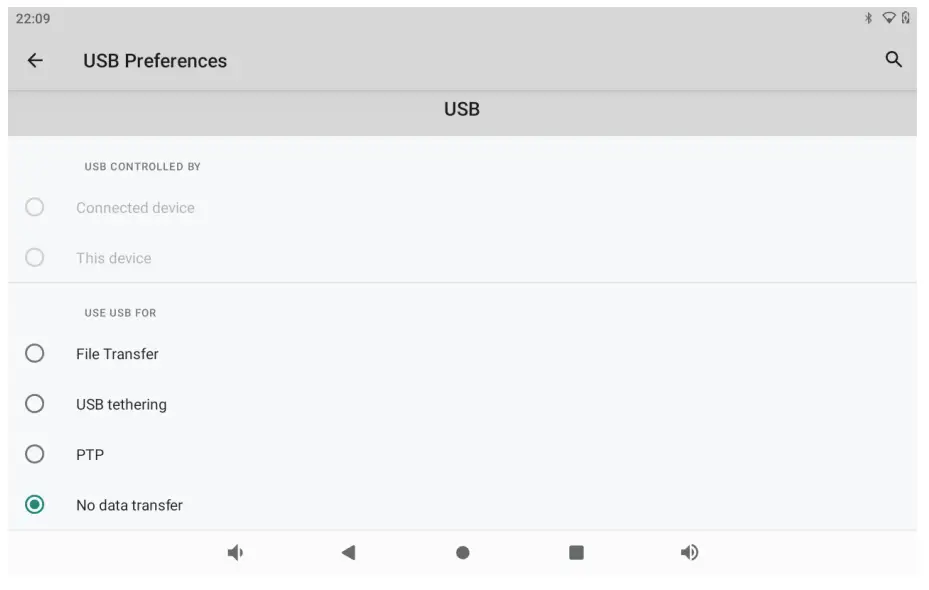Screen dimensions: 929x590
Task: Tap the File Transfer label
Action: click(117, 354)
